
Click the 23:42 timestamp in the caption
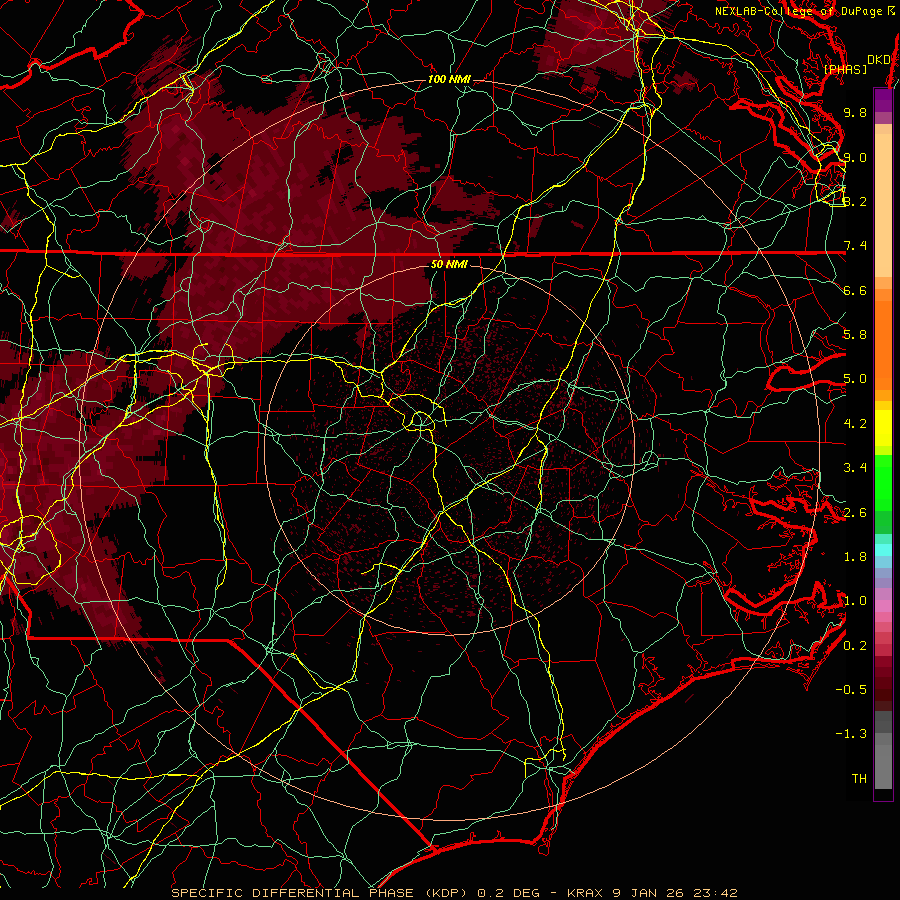(x=718, y=893)
